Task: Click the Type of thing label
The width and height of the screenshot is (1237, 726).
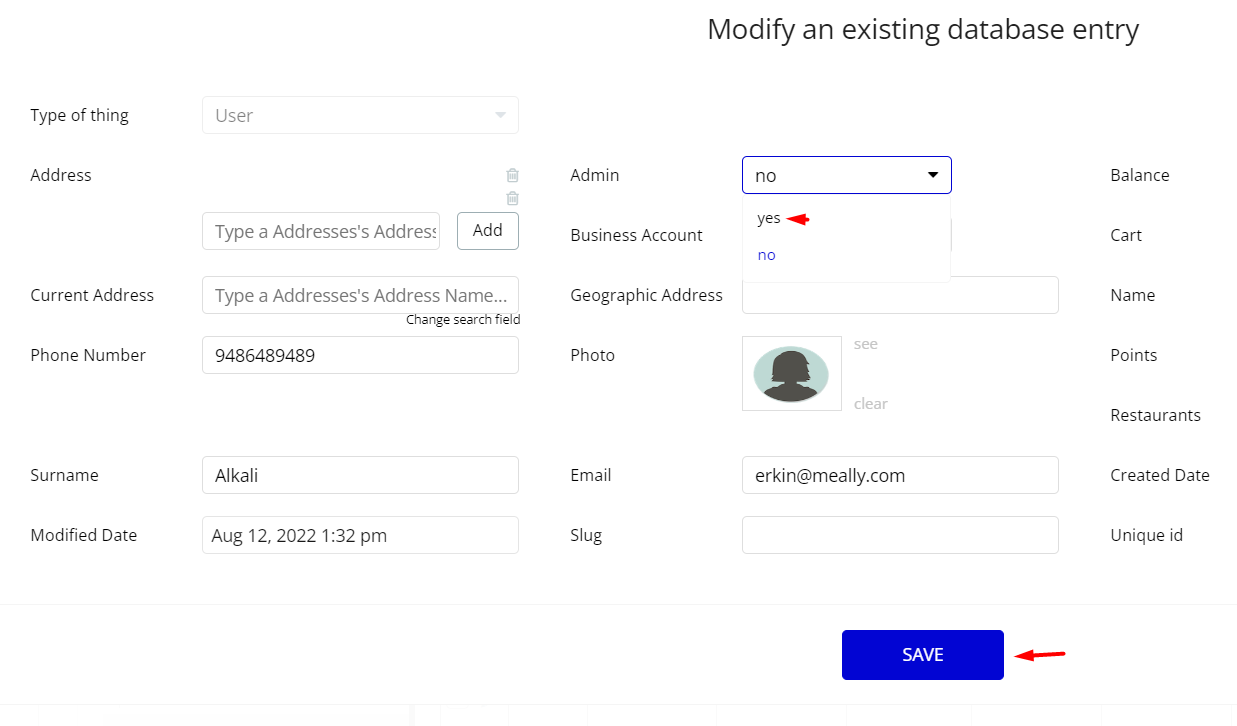Action: (x=80, y=115)
